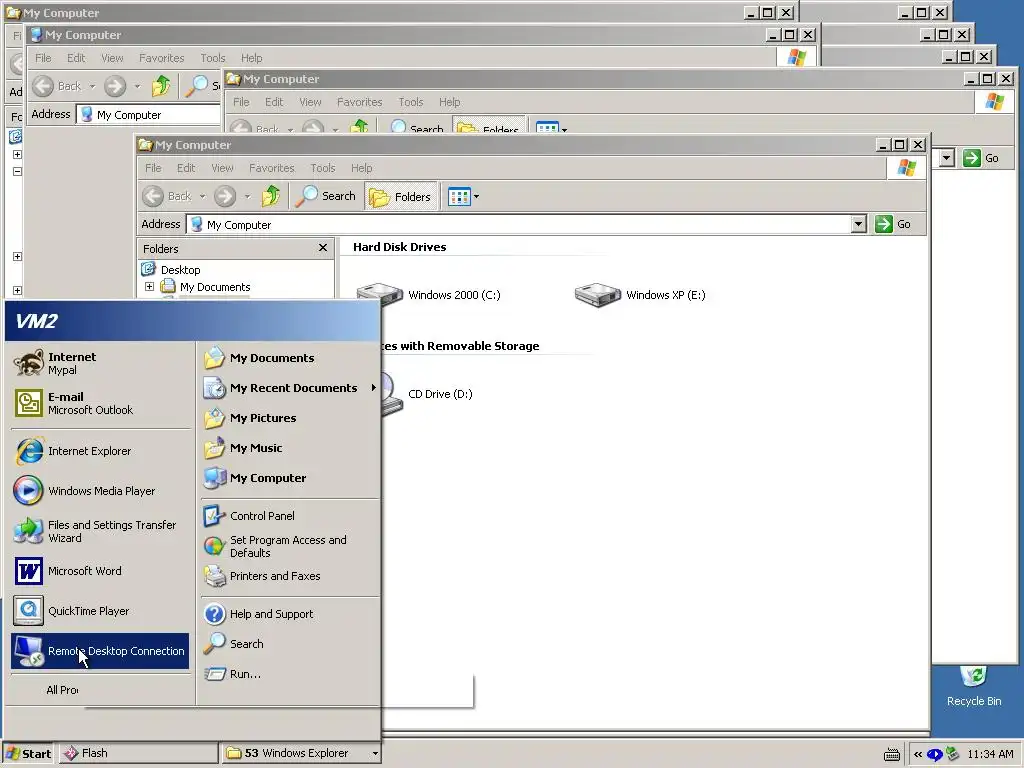Show hidden tray icons chevron

[x=918, y=754]
